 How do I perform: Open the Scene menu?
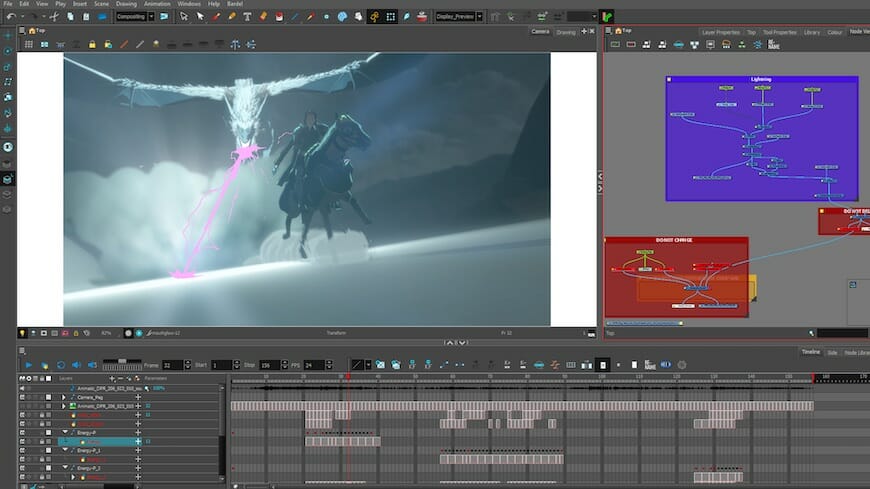pos(101,3)
